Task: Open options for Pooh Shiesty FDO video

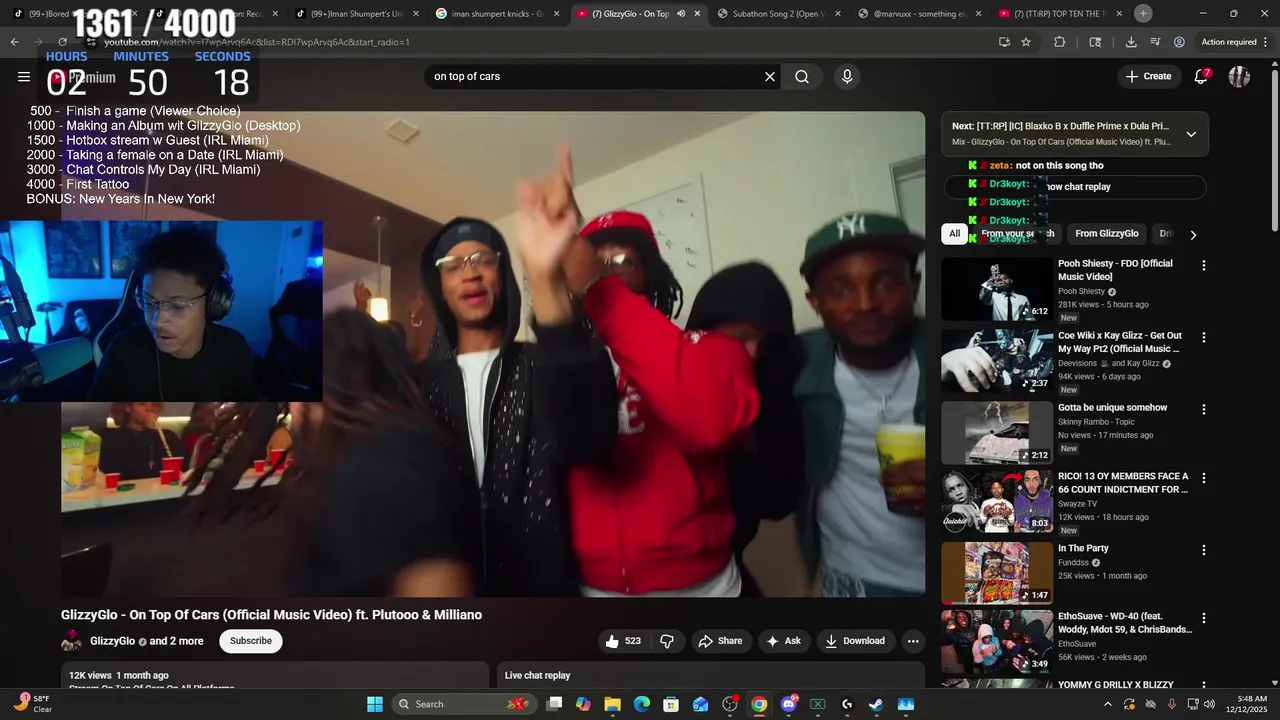Action: click(1204, 265)
